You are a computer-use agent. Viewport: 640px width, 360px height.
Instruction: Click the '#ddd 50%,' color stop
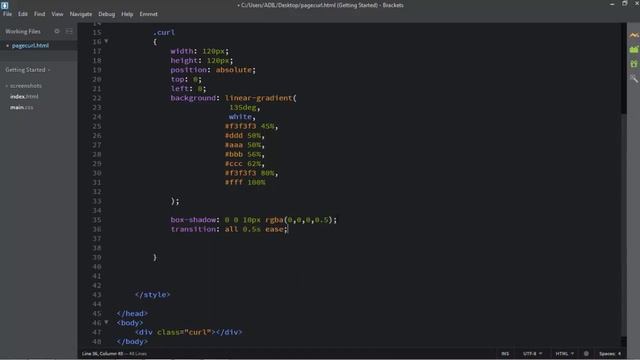tap(244, 136)
